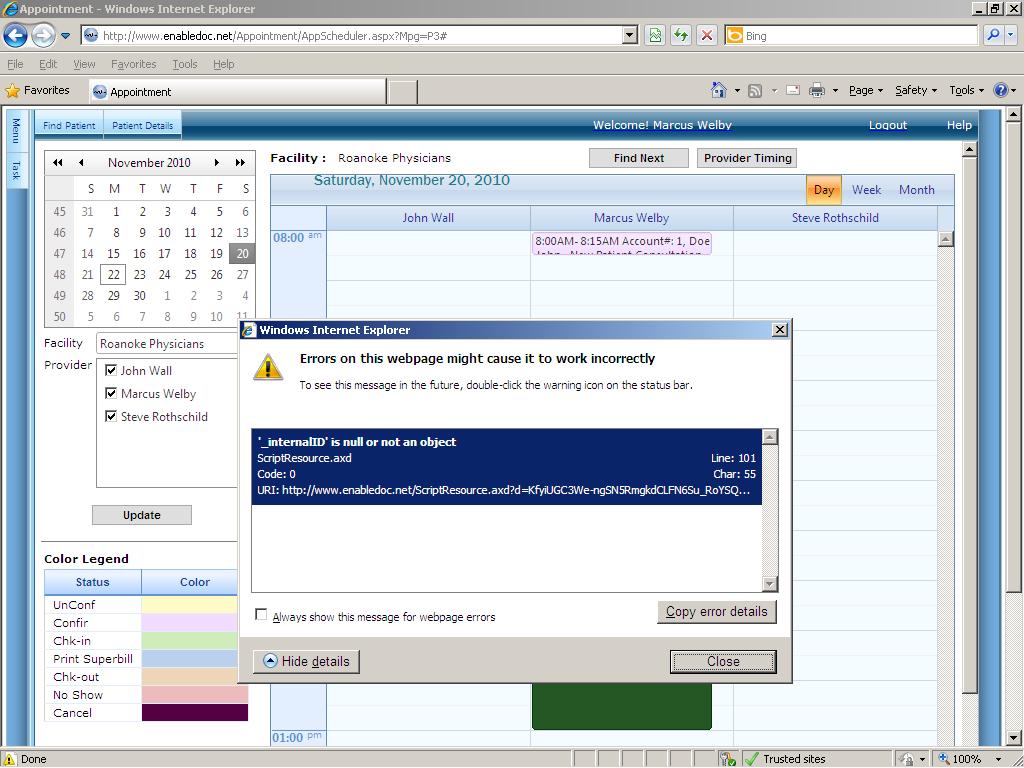Click the Trusted sites checkmark icon

click(752, 759)
